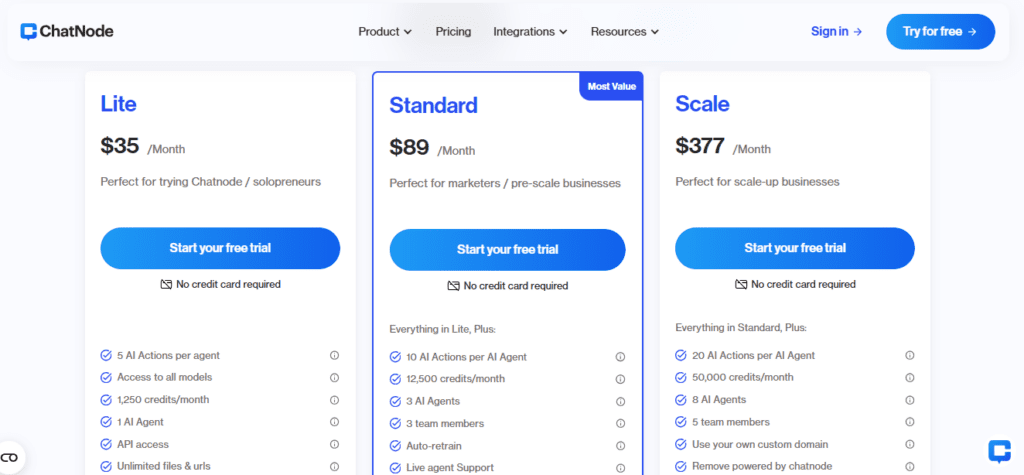Click info icon beside Use your own custom domain
1024x475 pixels.
(909, 444)
